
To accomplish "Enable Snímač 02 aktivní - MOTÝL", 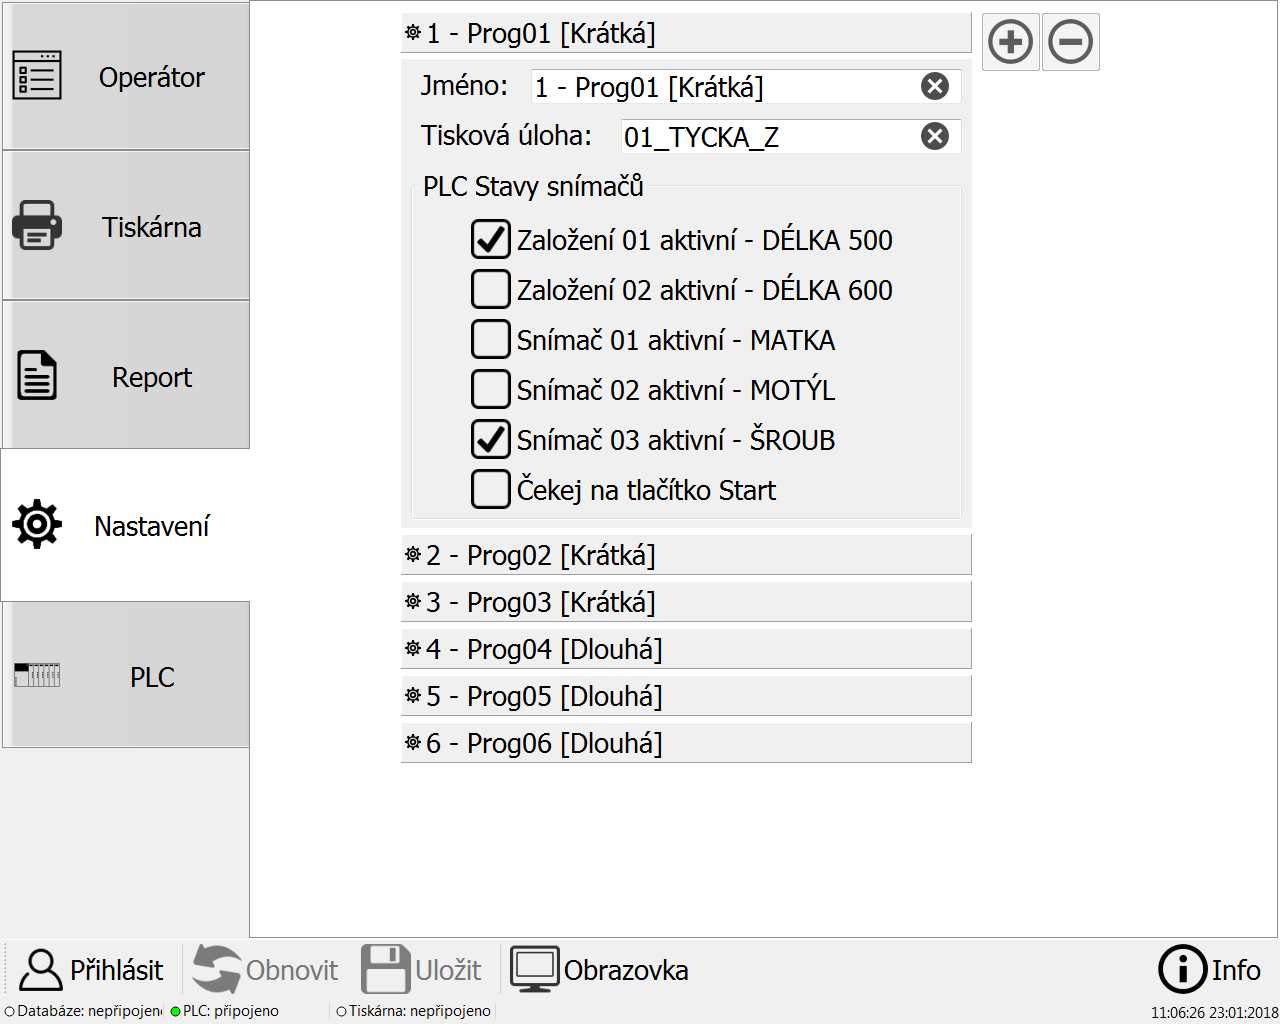I will [491, 390].
